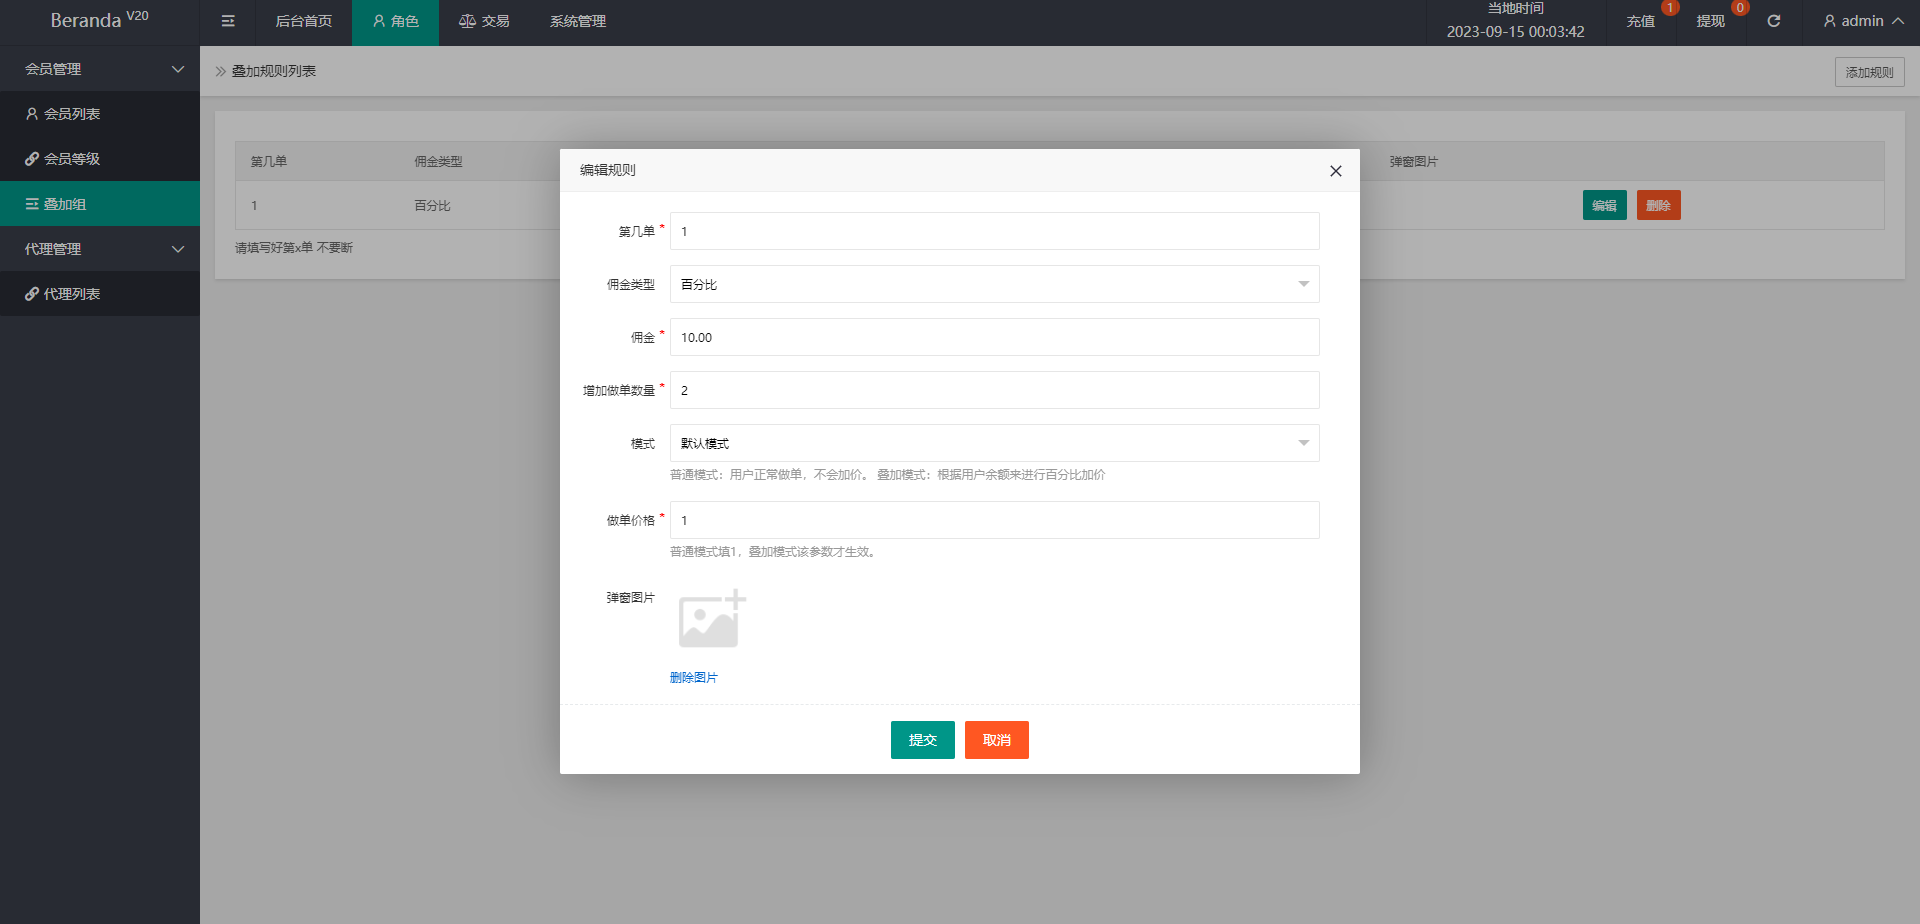Viewport: 1920px width, 924px height.
Task: Close the 编辑规则 dialog with X
Action: point(1335,171)
